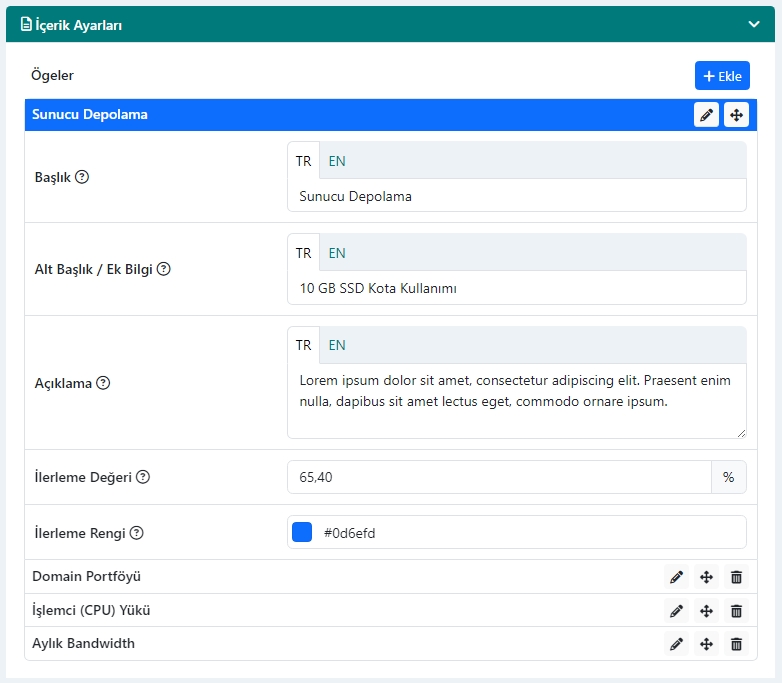Switch to the EN tab for Başlık
Viewport: 782px width, 683px height.
coord(337,161)
